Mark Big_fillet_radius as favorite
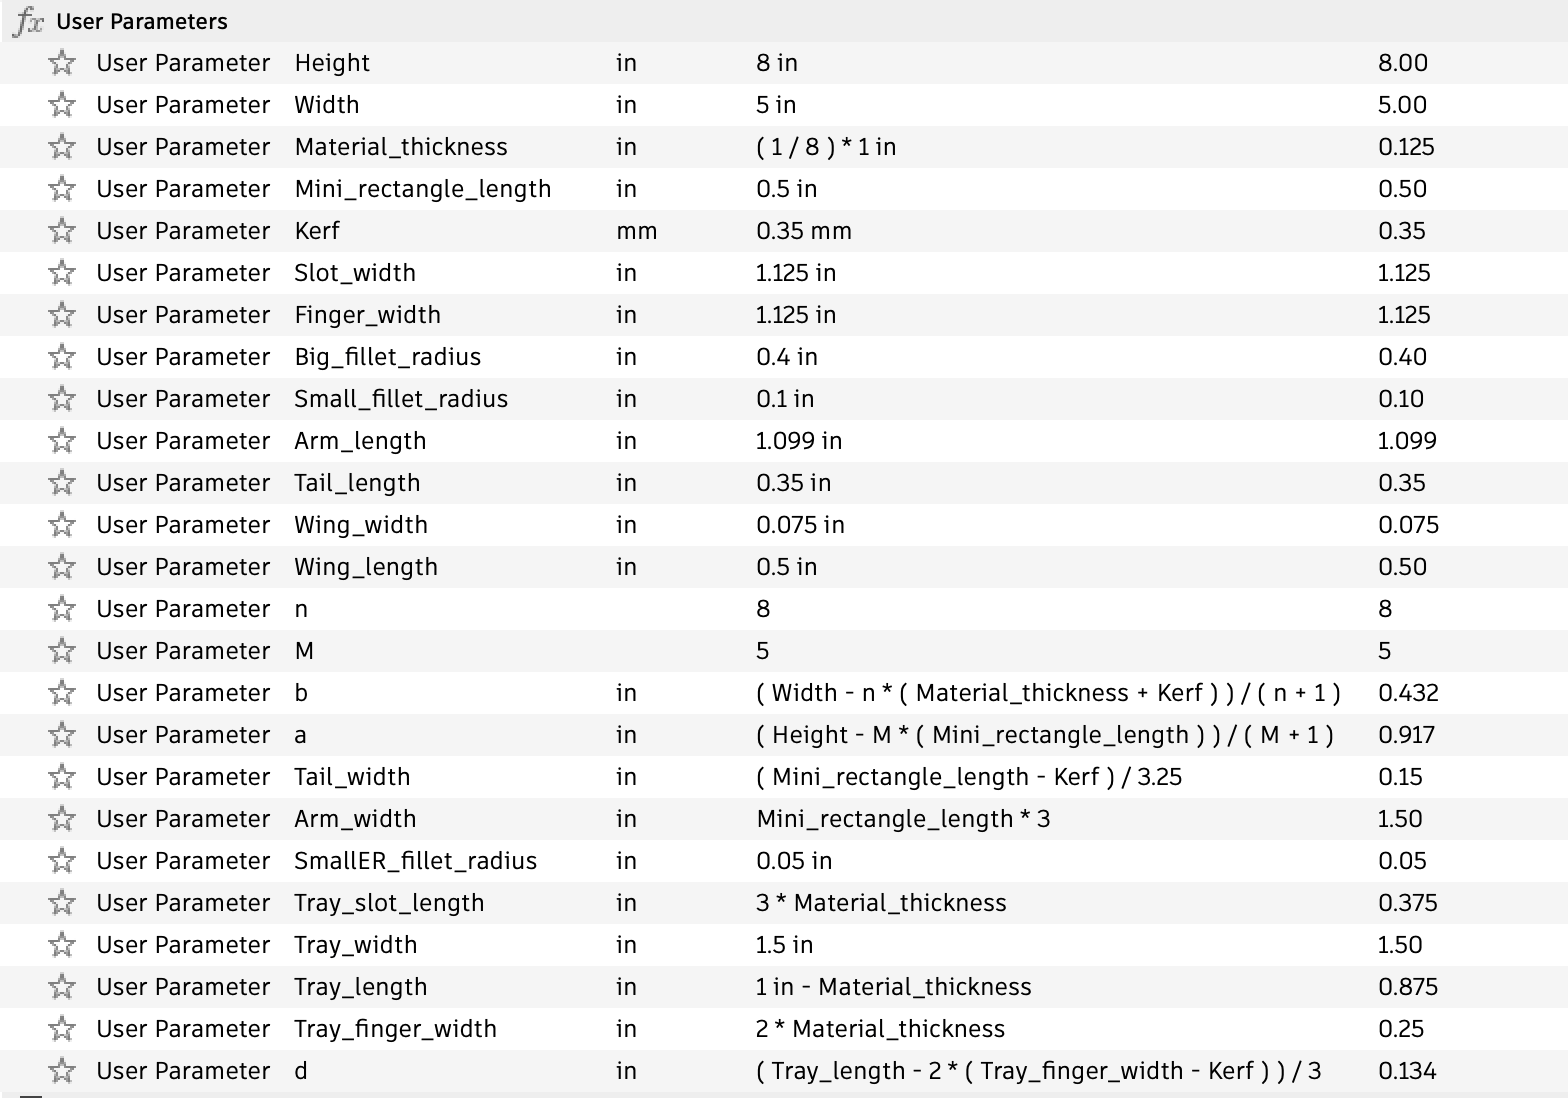 click(62, 357)
